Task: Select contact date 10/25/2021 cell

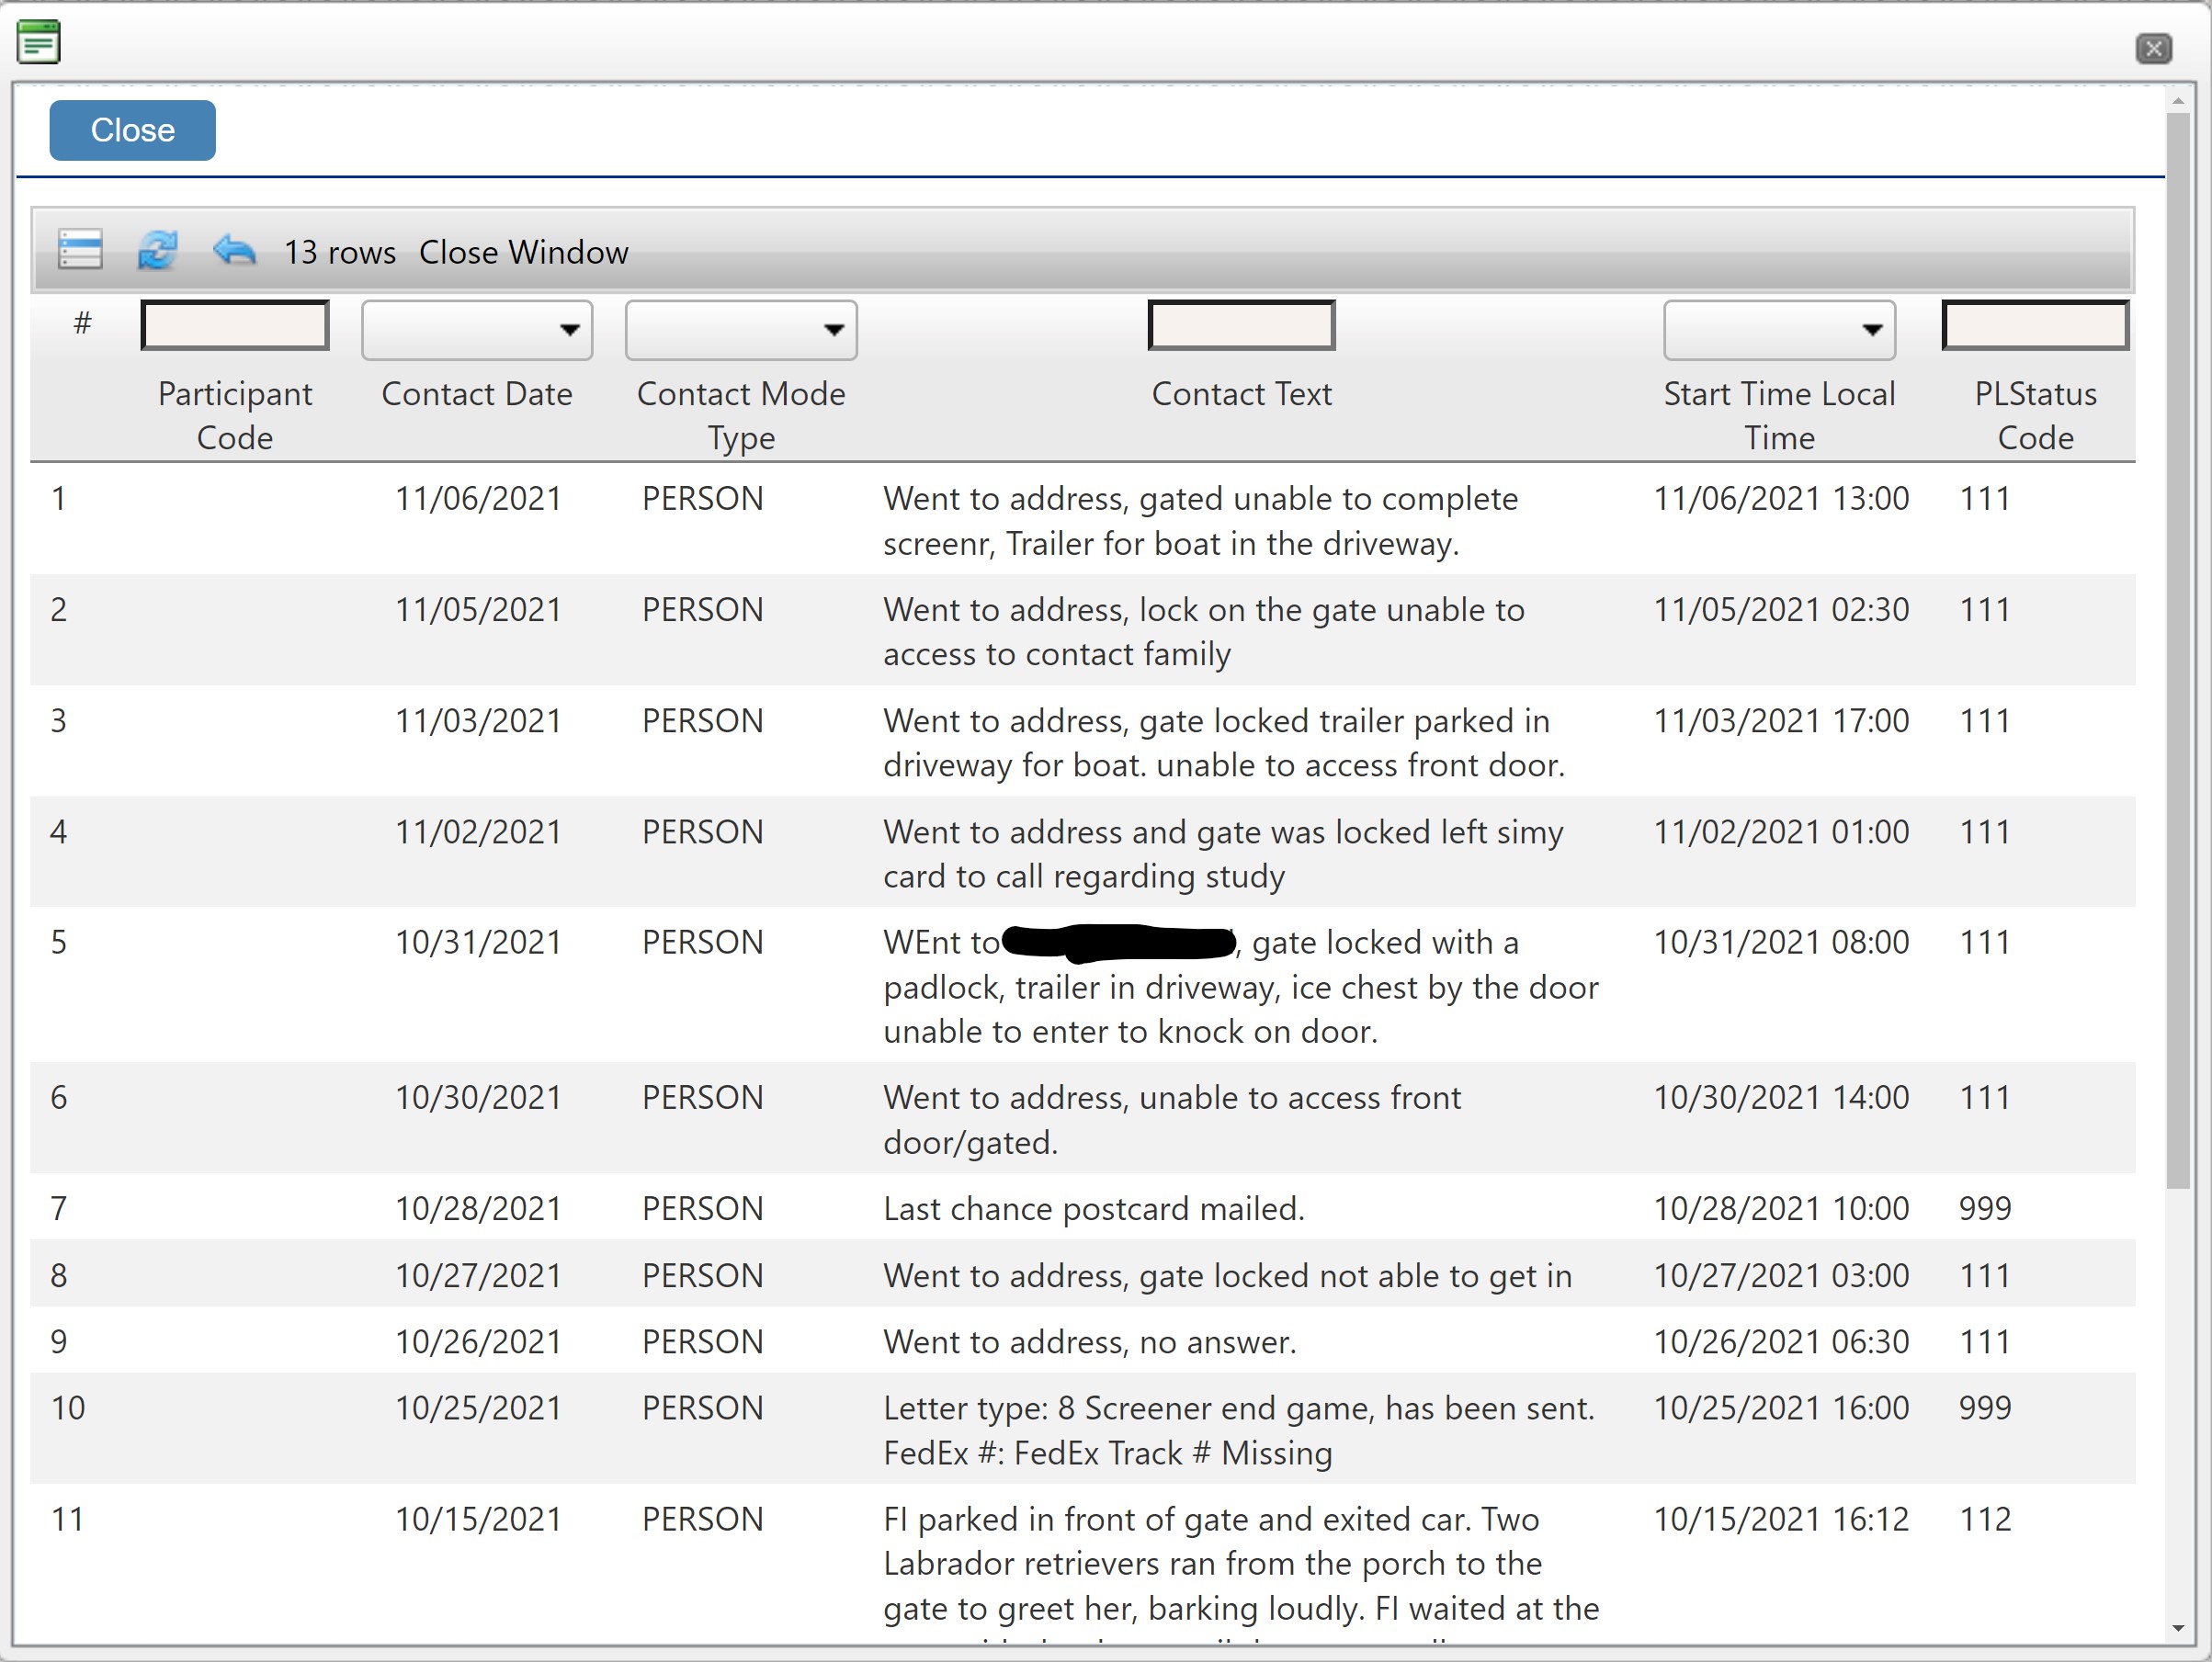Action: [x=478, y=1408]
